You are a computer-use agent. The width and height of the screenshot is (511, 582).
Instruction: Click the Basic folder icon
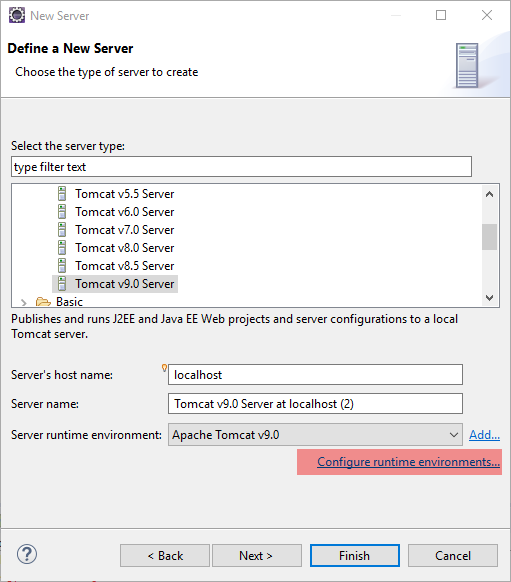click(x=43, y=302)
